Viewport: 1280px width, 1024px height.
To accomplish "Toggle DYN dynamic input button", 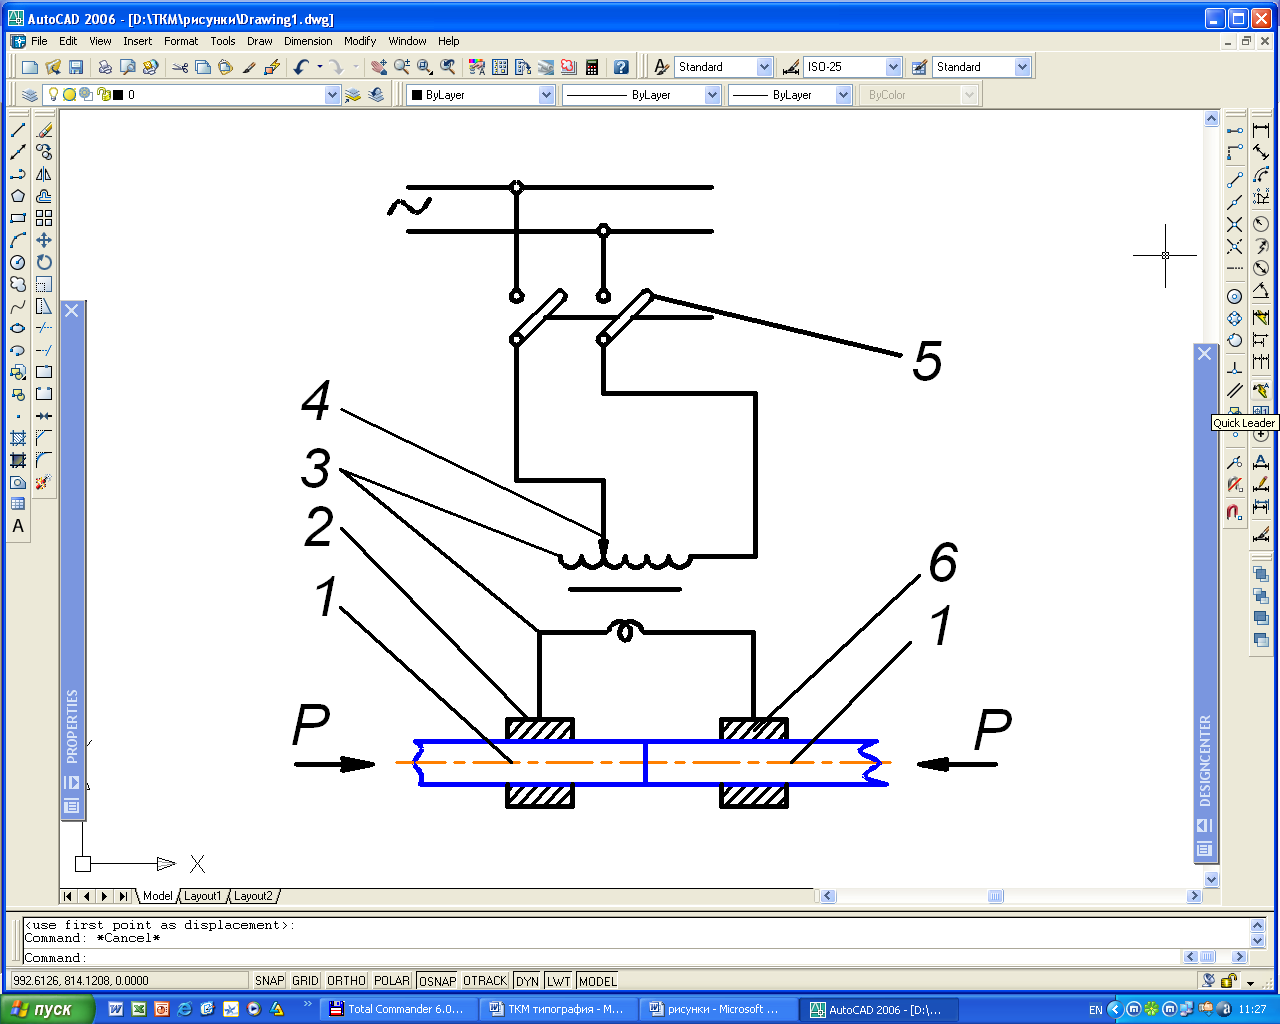I will (x=527, y=981).
